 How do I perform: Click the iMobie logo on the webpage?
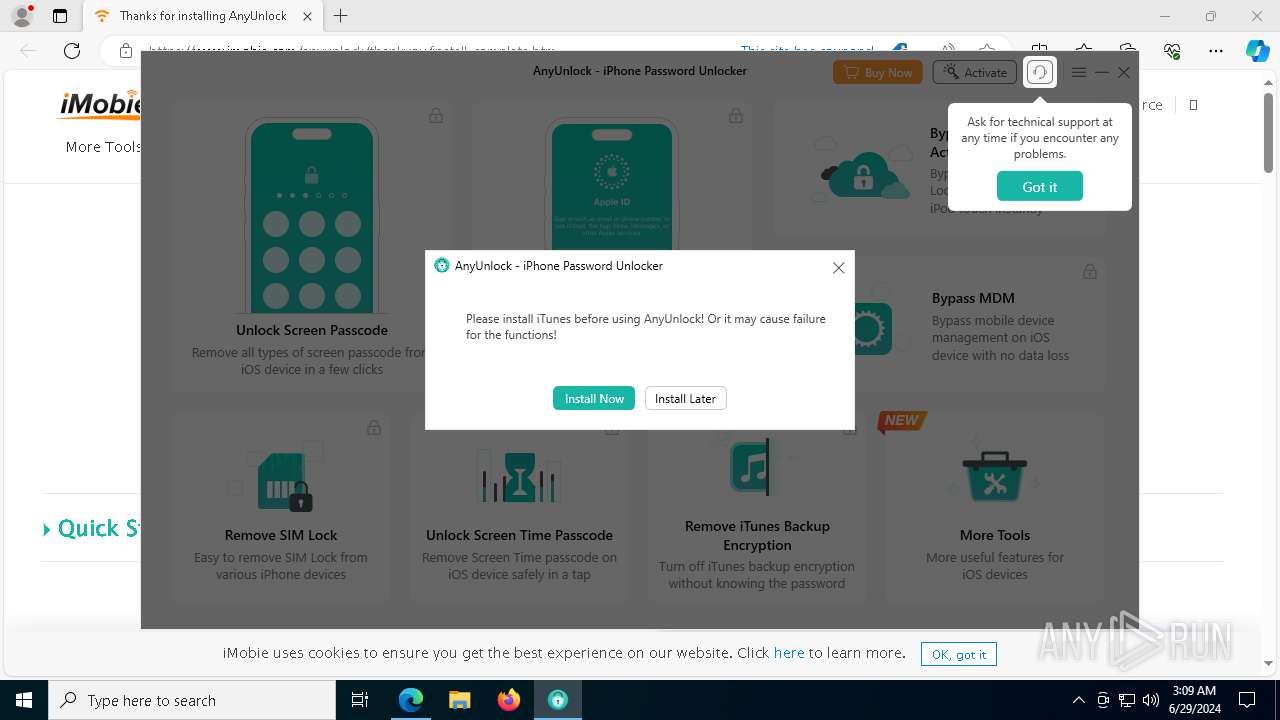pyautogui.click(x=100, y=104)
